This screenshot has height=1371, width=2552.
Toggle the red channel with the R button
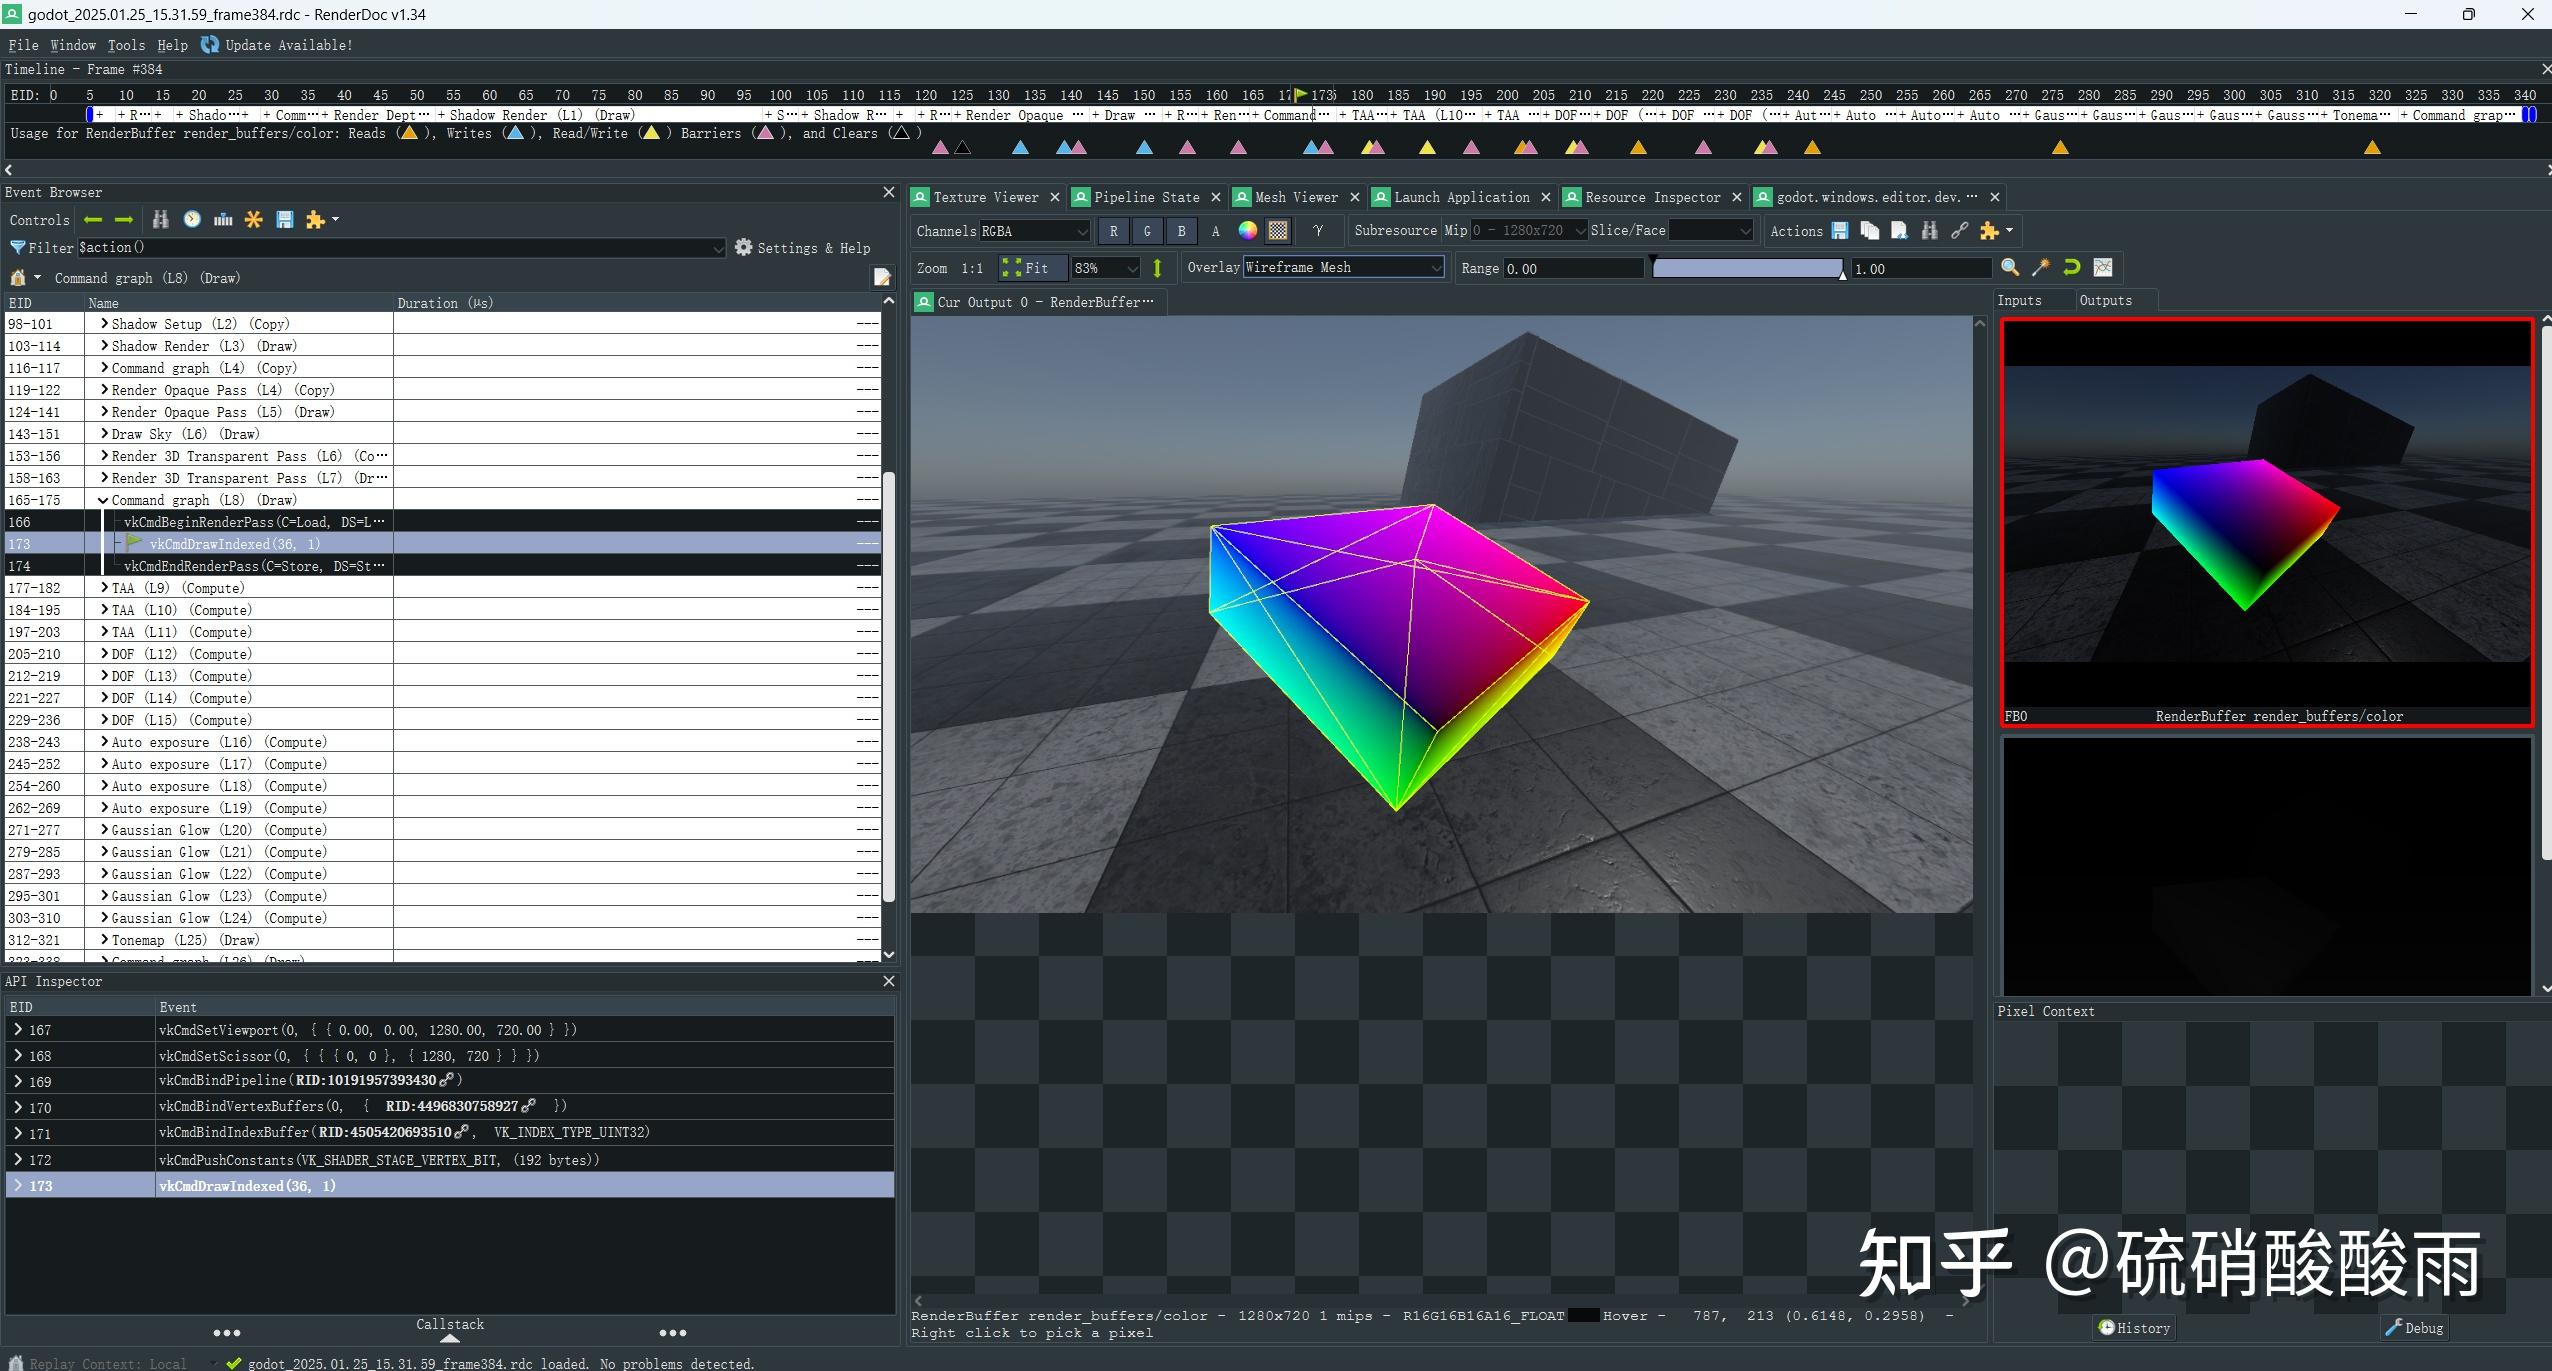click(x=1113, y=231)
